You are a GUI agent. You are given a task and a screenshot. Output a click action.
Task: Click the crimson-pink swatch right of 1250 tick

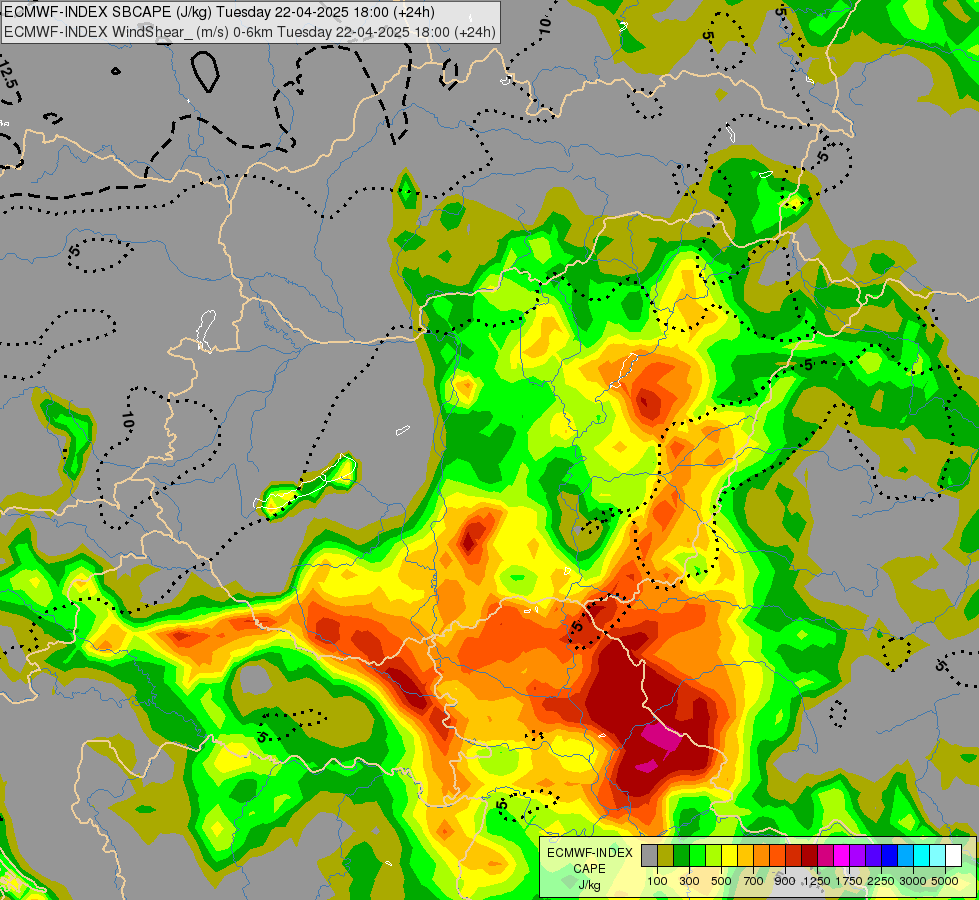pos(826,855)
